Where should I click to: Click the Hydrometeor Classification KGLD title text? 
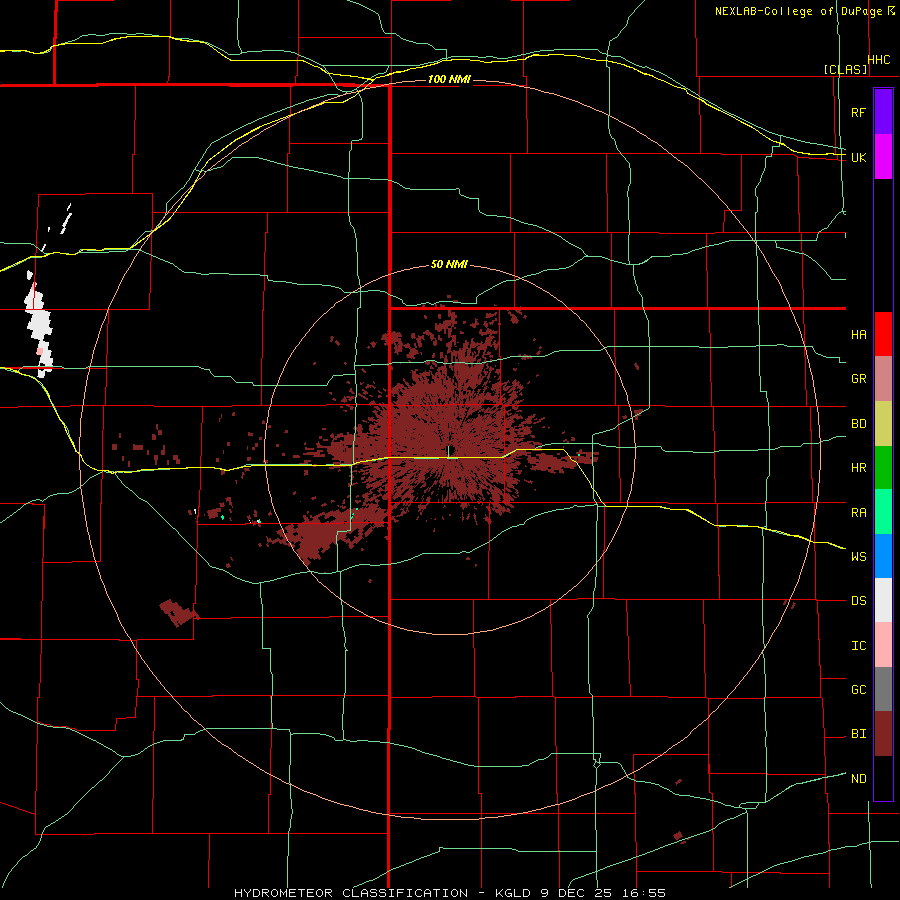450,893
